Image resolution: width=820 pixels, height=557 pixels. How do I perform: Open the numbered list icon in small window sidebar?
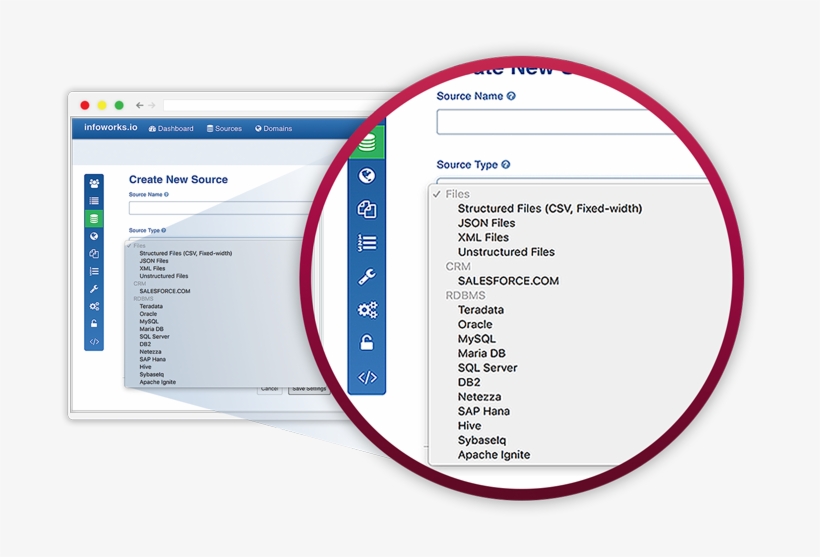click(x=94, y=271)
